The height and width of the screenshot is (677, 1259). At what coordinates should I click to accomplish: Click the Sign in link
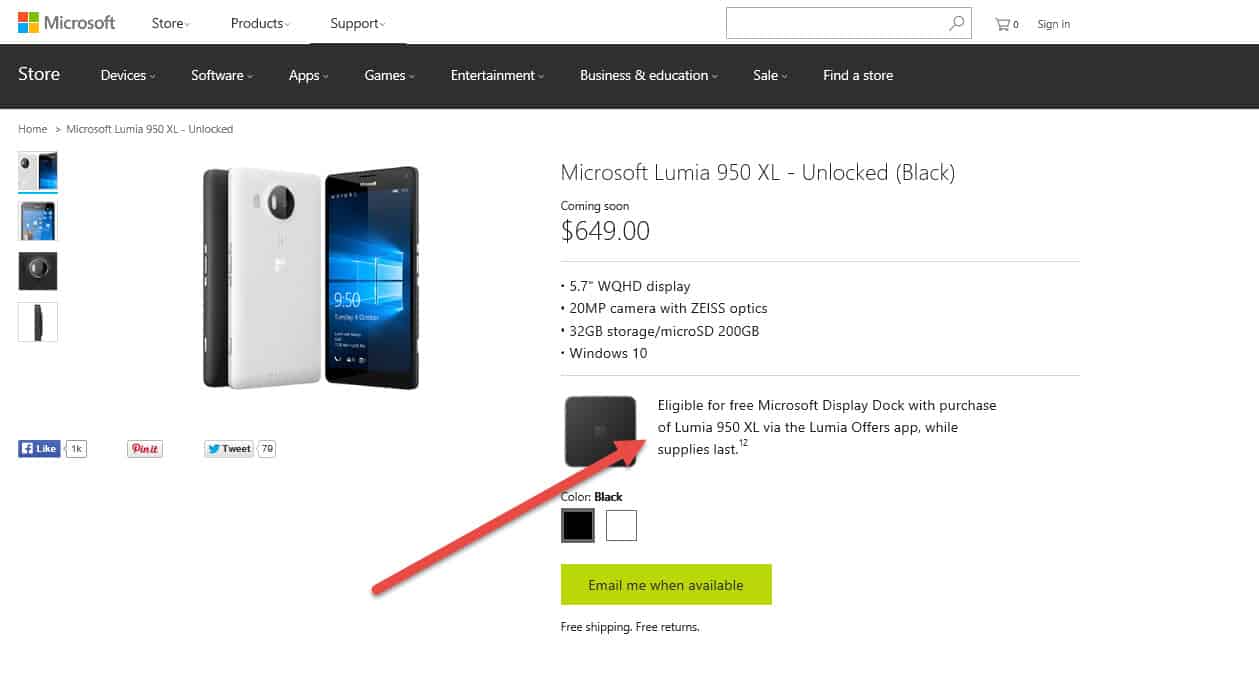coord(1053,24)
